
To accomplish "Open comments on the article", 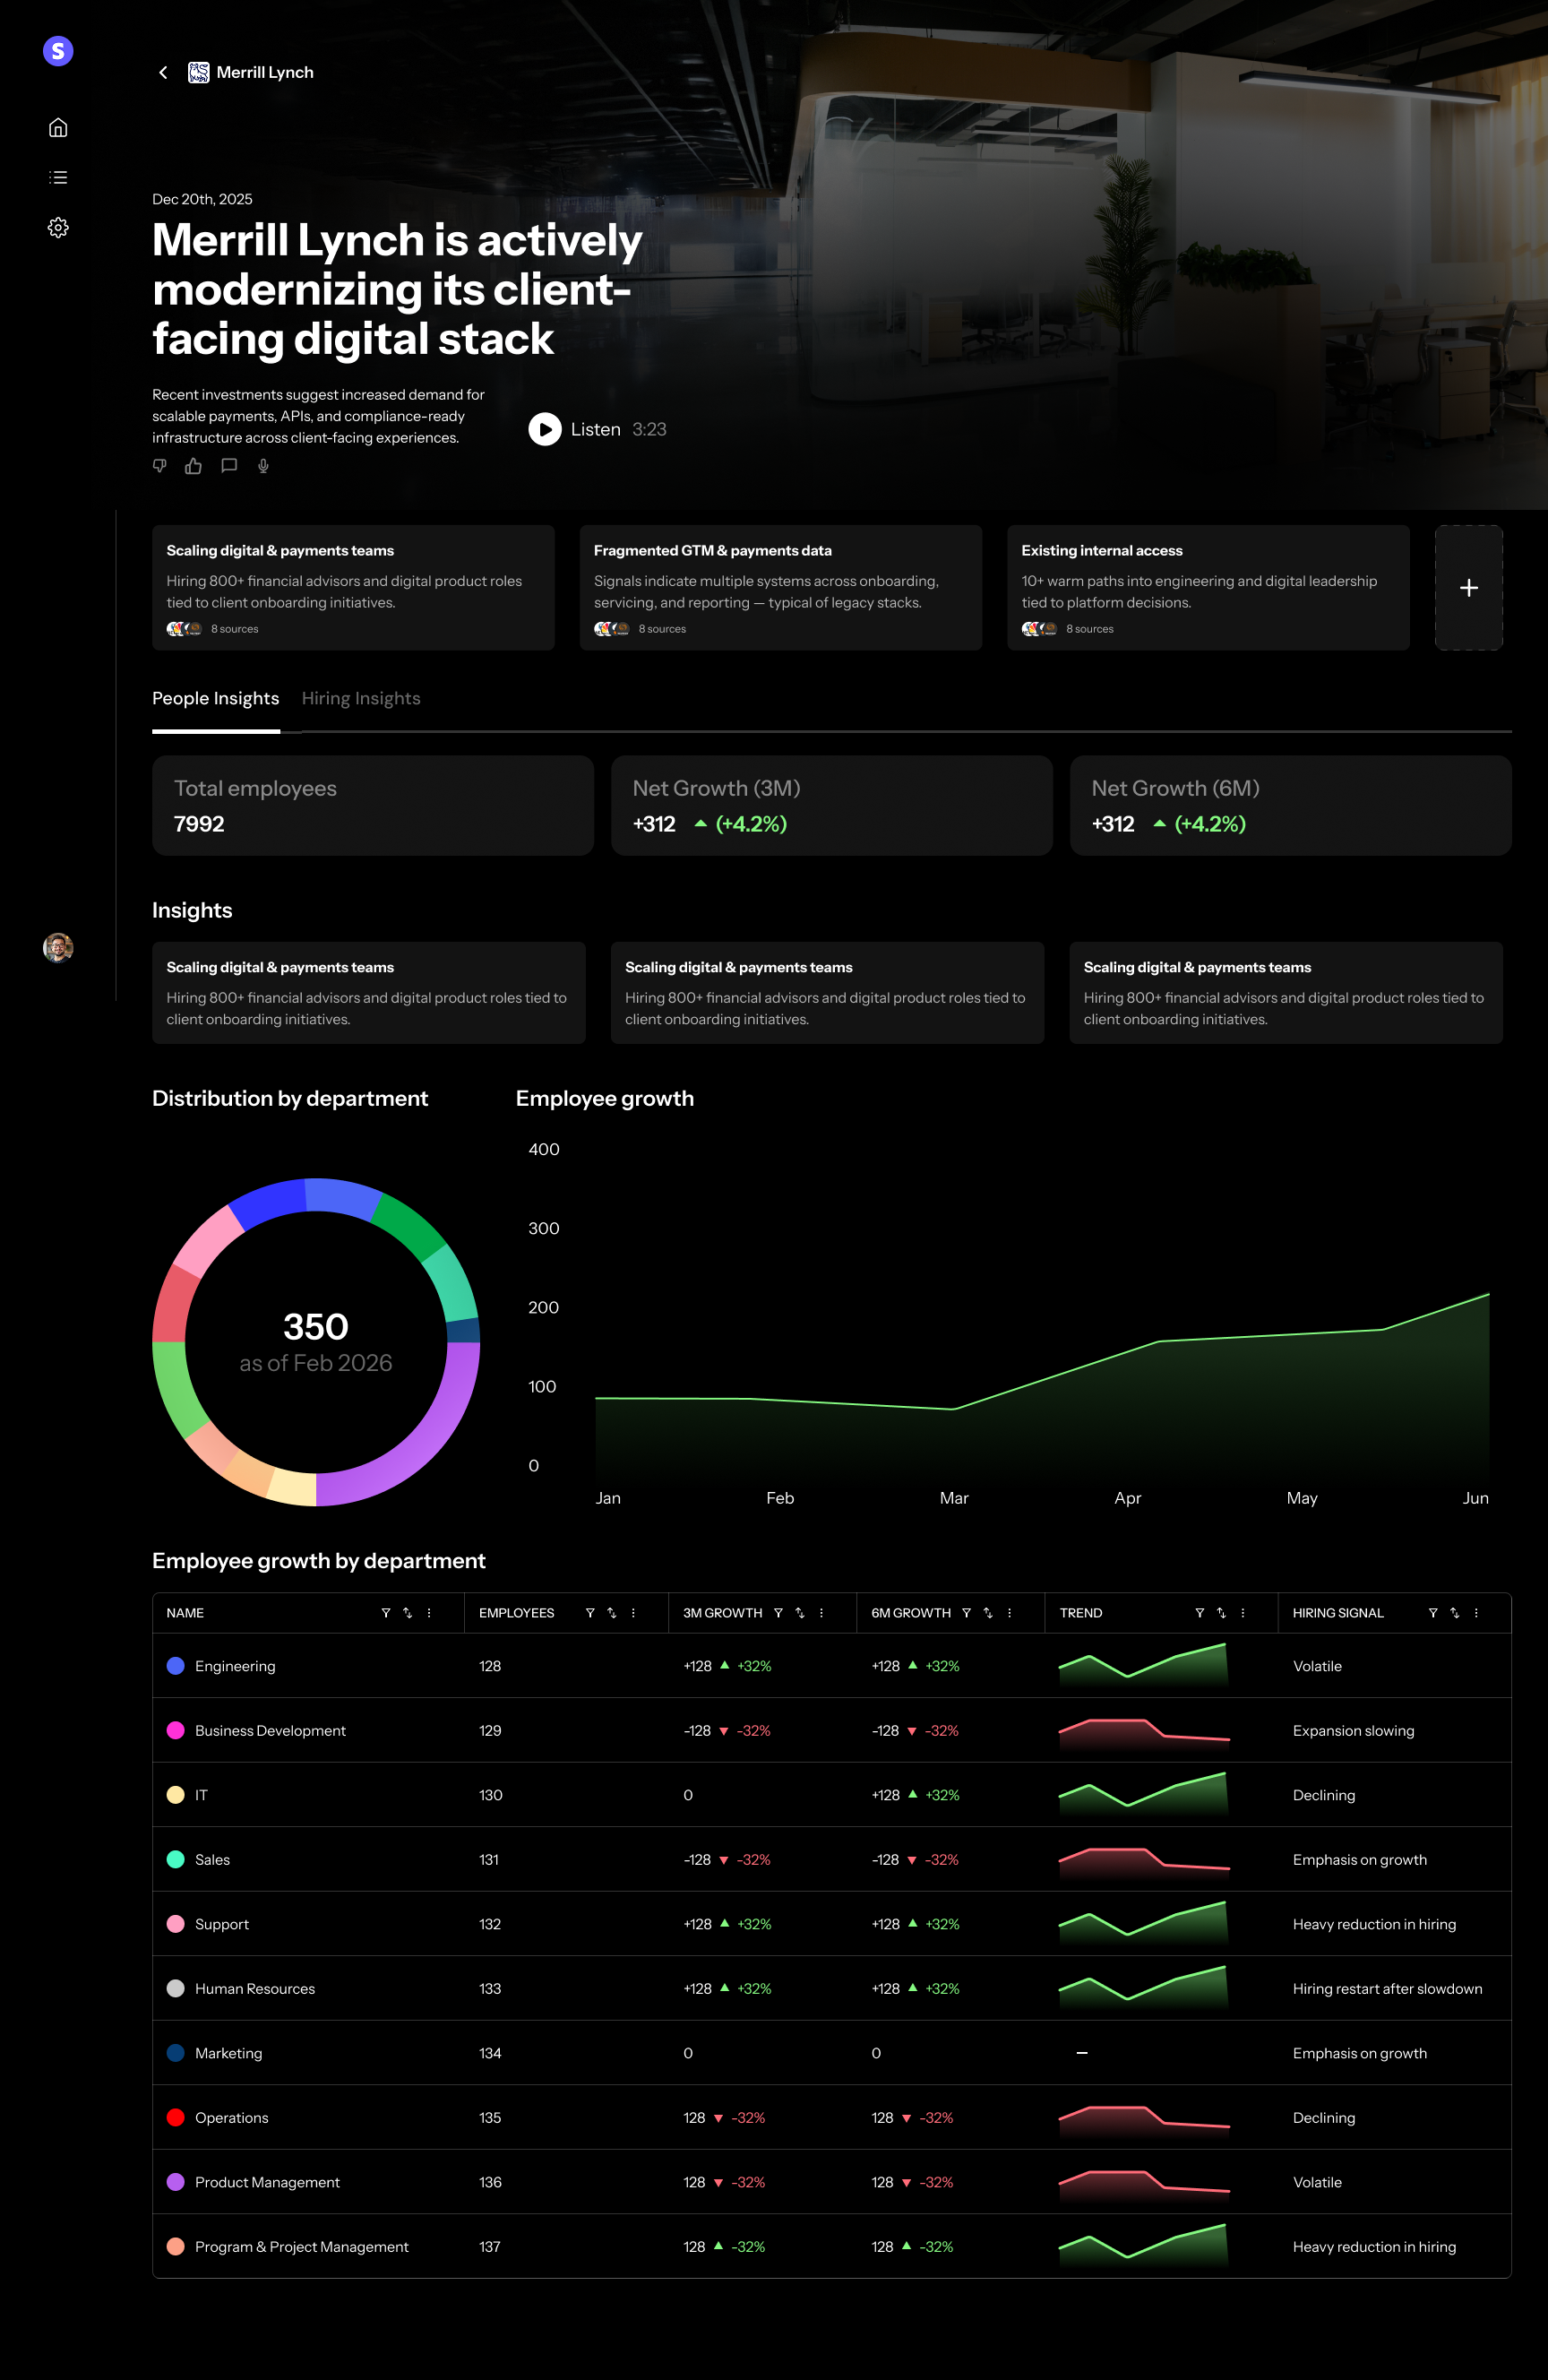I will pos(229,465).
